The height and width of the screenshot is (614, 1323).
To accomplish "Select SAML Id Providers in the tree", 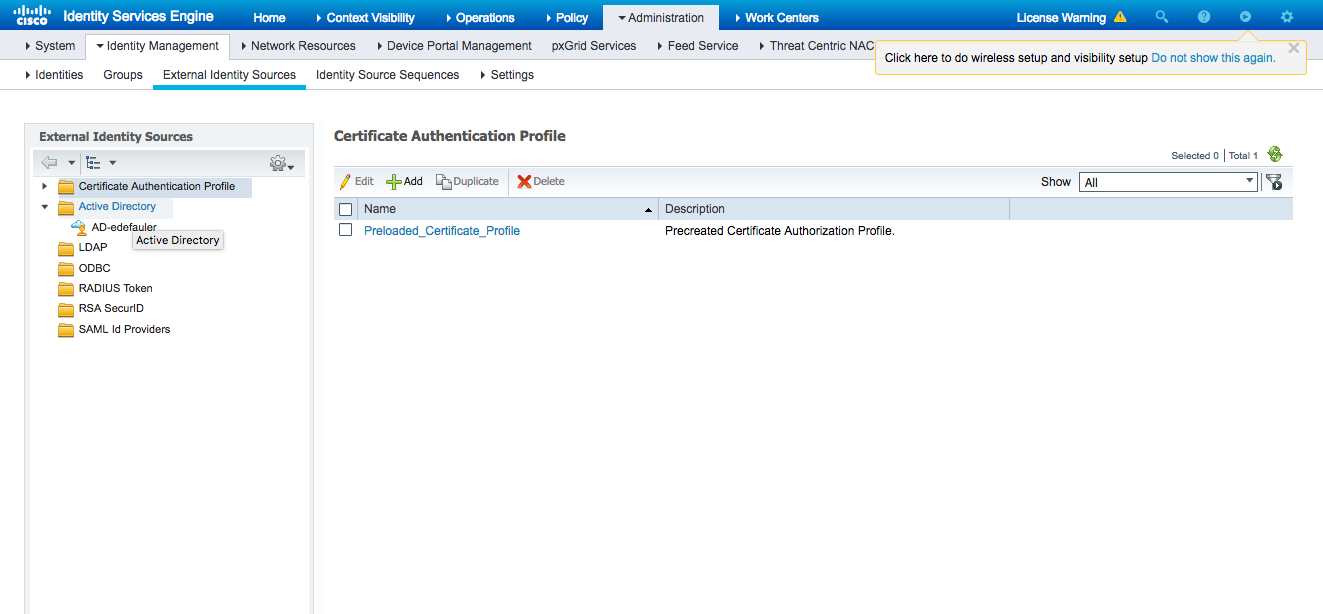I will coord(125,330).
